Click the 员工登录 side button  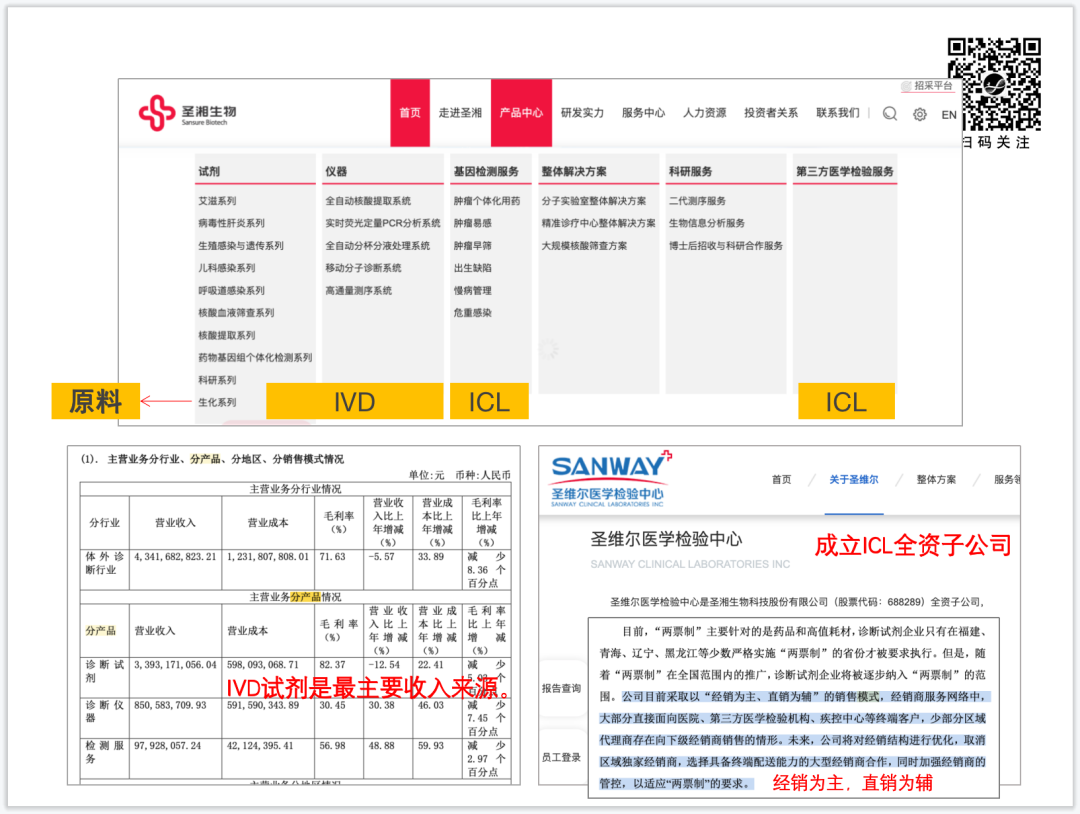coord(561,757)
